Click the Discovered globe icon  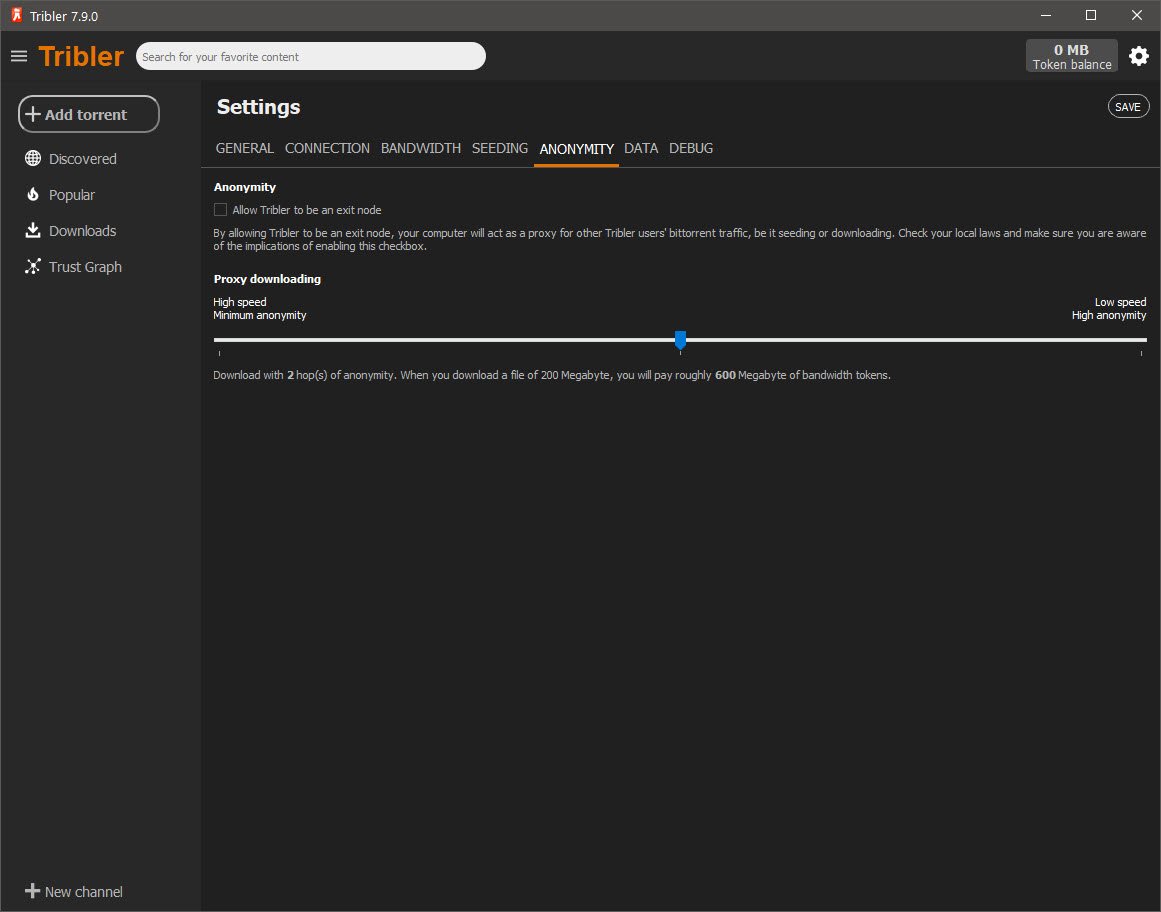point(33,158)
